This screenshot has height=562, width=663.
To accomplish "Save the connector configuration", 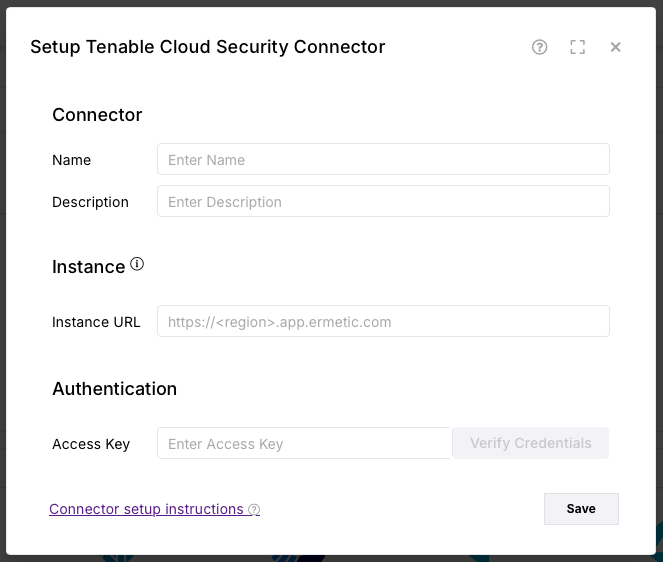I will point(581,509).
